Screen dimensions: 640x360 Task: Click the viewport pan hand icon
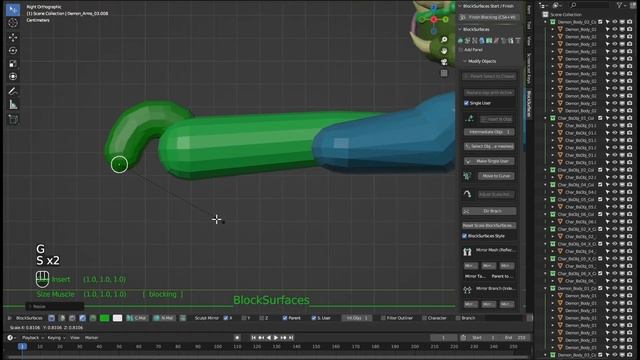444,51
